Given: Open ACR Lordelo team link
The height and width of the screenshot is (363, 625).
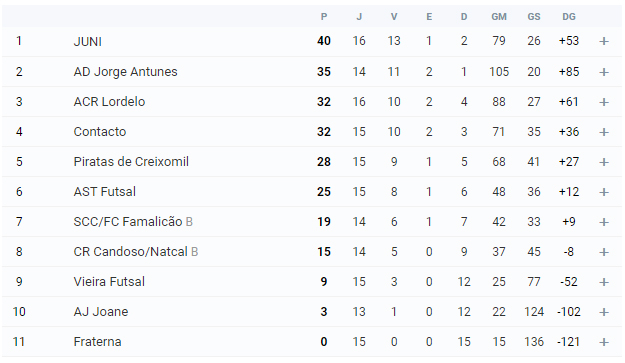Looking at the screenshot, I should point(109,102).
